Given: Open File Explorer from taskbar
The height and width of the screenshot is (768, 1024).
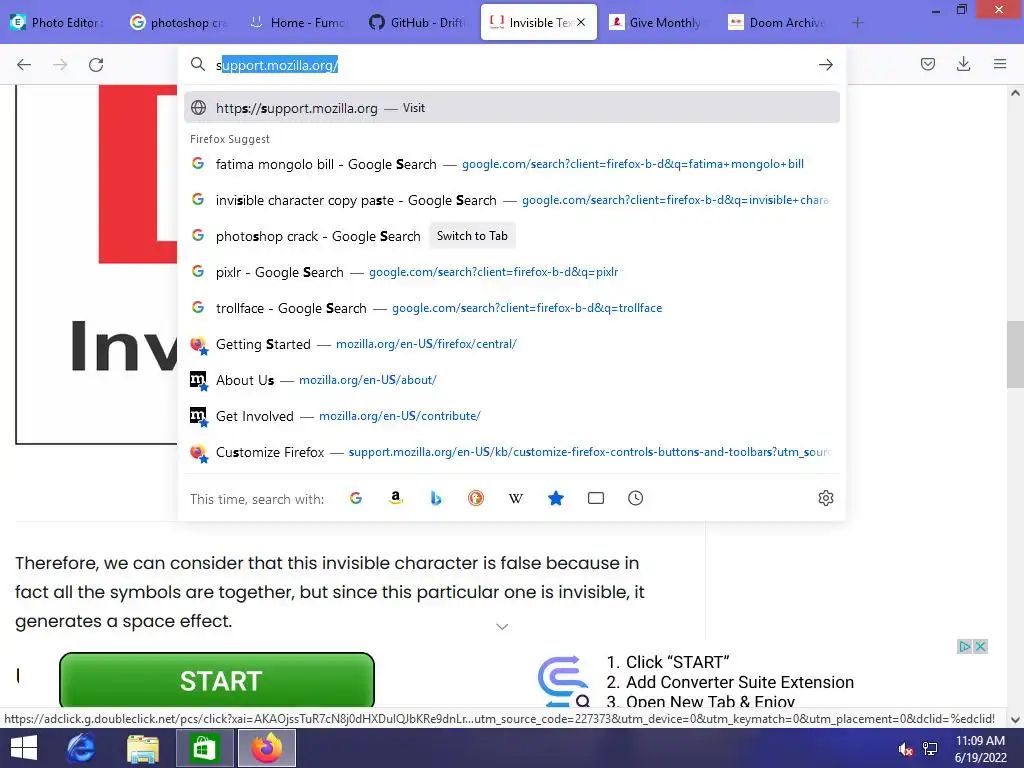Looking at the screenshot, I should (143, 748).
